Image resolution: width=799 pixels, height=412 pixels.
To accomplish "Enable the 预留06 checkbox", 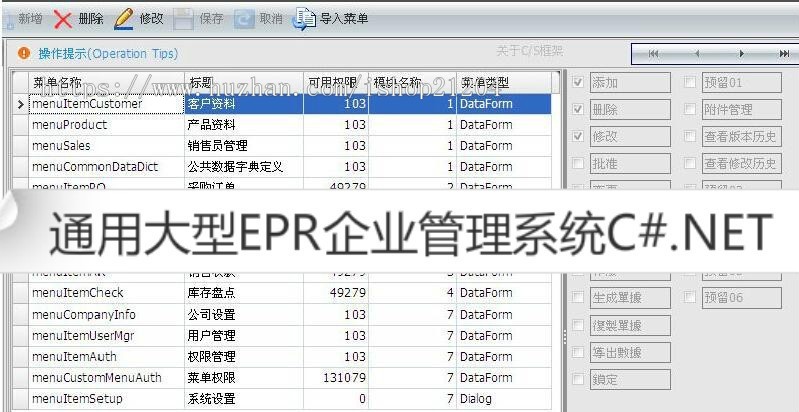I will (x=689, y=297).
